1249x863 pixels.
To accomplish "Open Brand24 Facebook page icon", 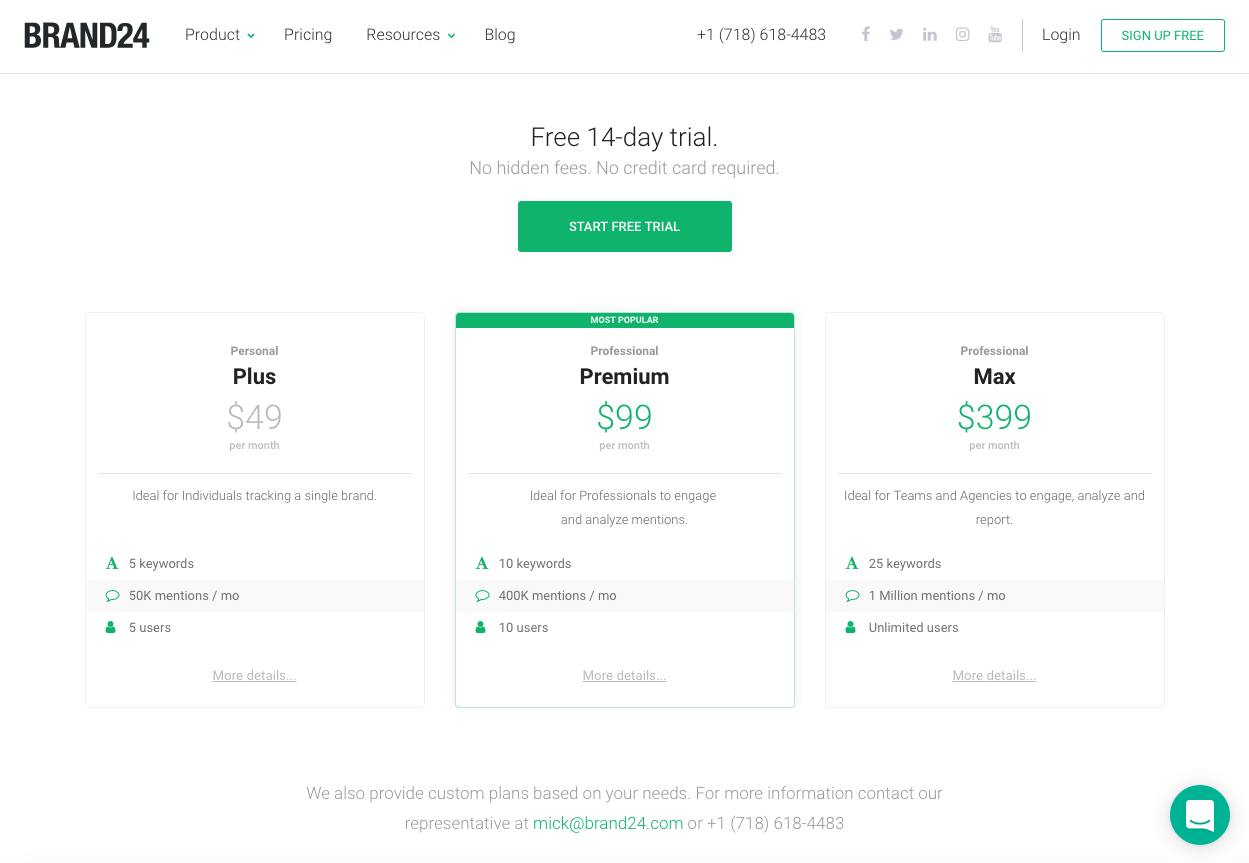I will pyautogui.click(x=866, y=35).
